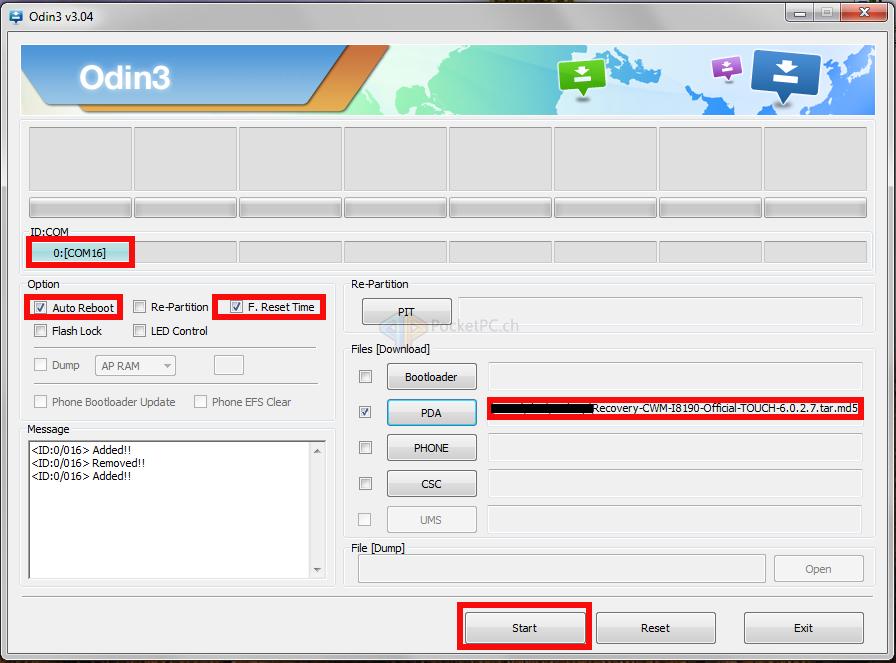Tick the CSC file checkbox
The height and width of the screenshot is (663, 896).
(365, 484)
